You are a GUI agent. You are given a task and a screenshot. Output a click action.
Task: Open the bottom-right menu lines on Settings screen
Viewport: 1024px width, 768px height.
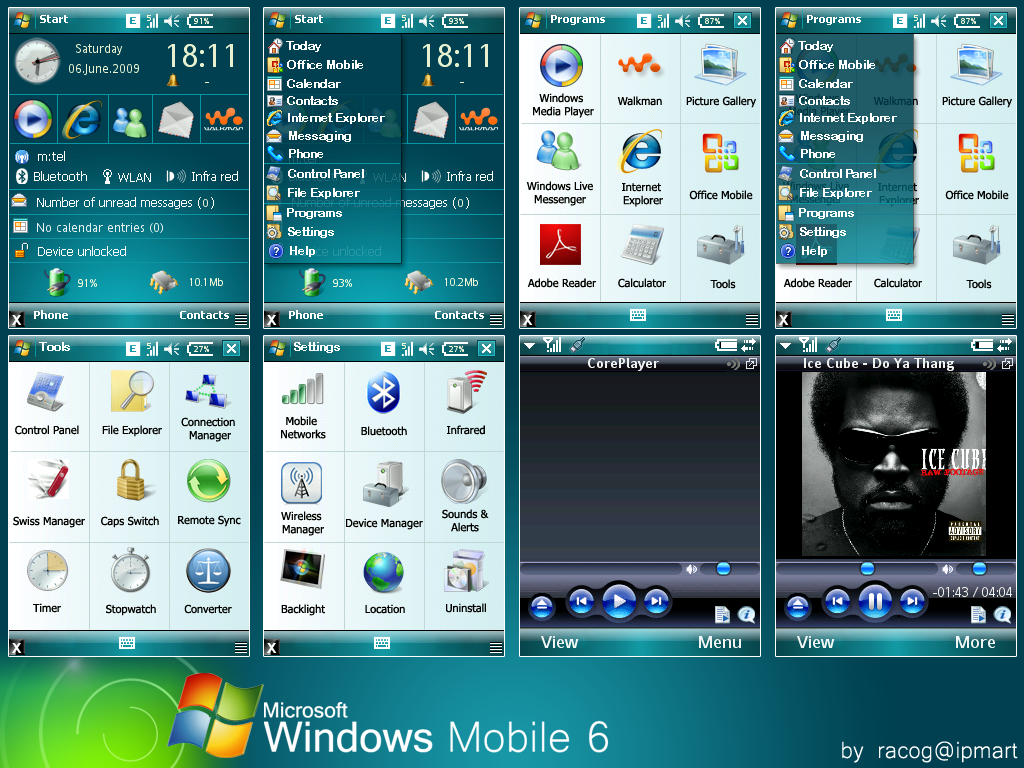496,648
